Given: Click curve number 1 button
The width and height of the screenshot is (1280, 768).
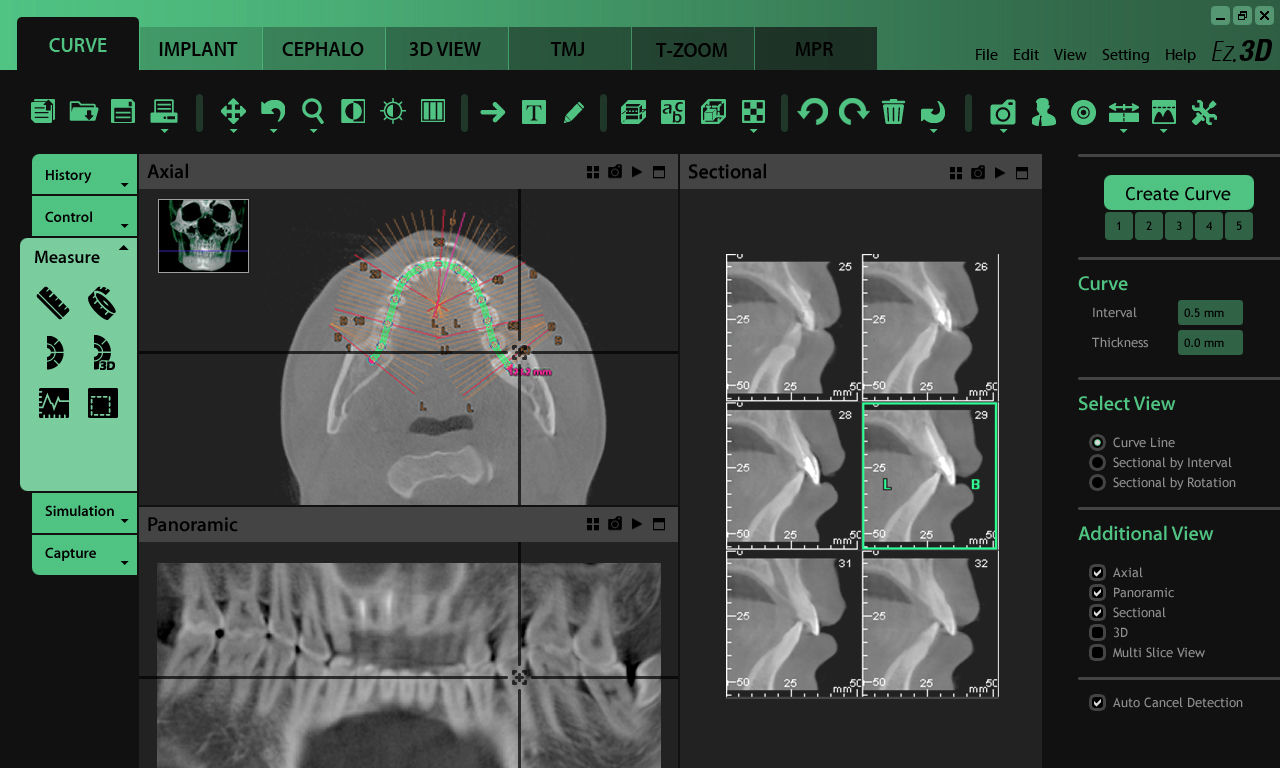Looking at the screenshot, I should pyautogui.click(x=1119, y=226).
